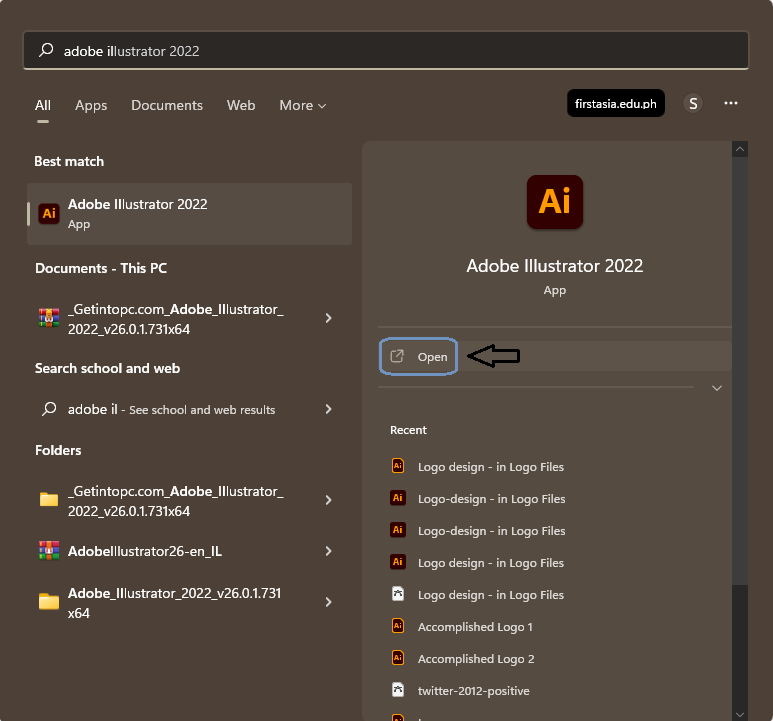The width and height of the screenshot is (773, 721).
Task: Click the open-external icon beside Open
Action: 397,356
